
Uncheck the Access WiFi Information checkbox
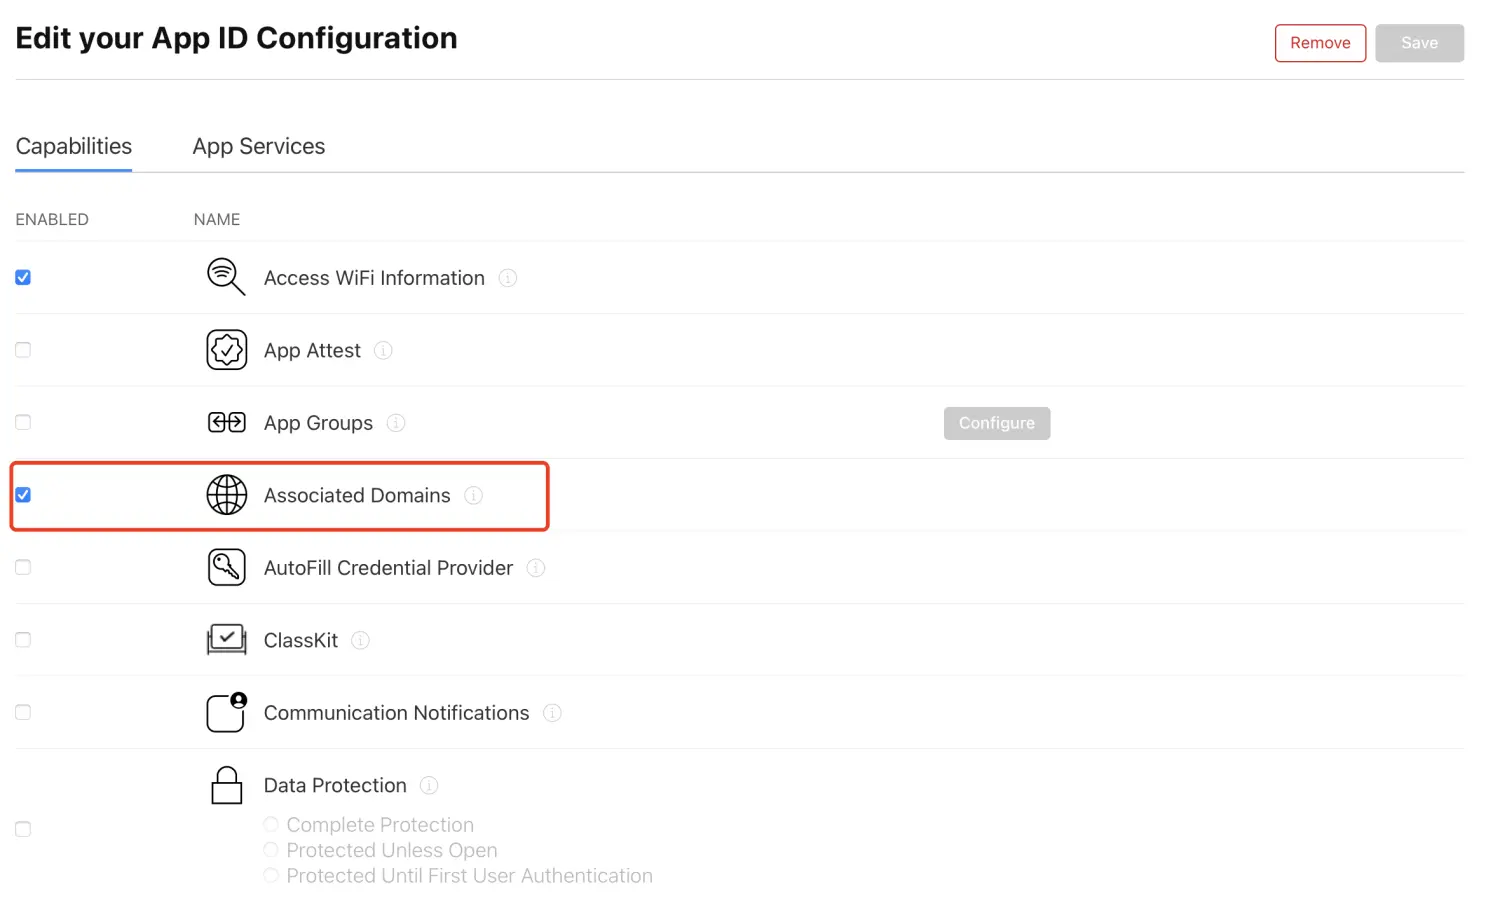23,277
